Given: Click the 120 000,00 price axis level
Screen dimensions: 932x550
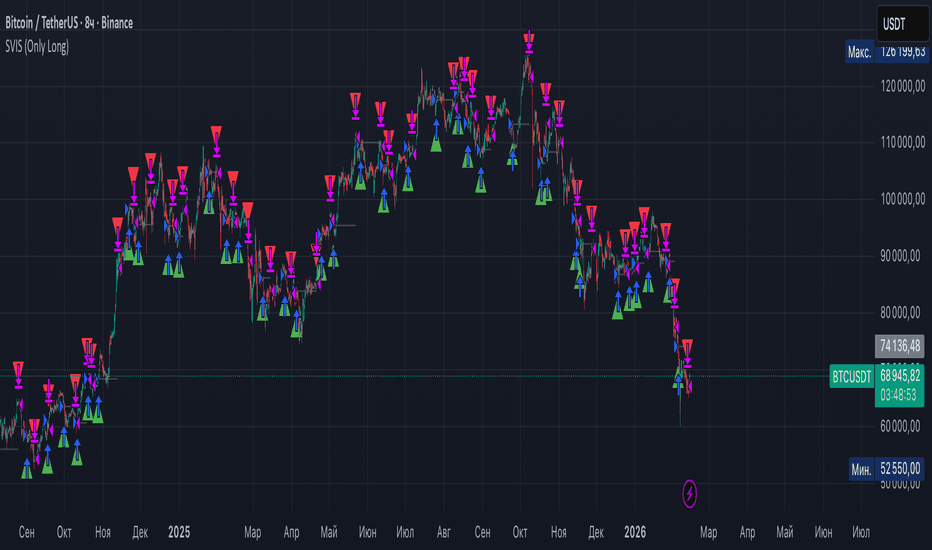Looking at the screenshot, I should pos(900,86).
